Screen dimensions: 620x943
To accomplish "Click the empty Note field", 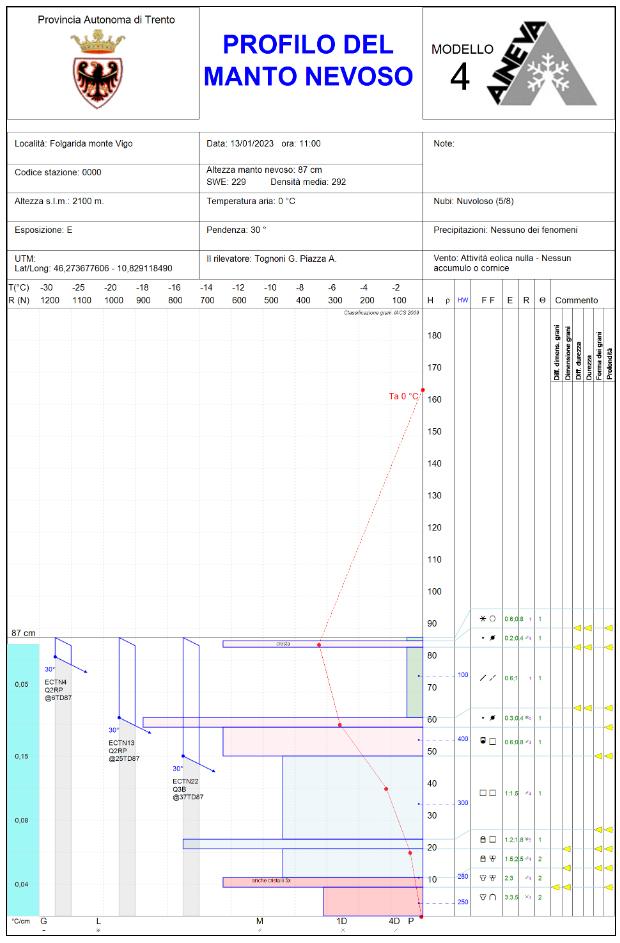I will tap(518, 161).
